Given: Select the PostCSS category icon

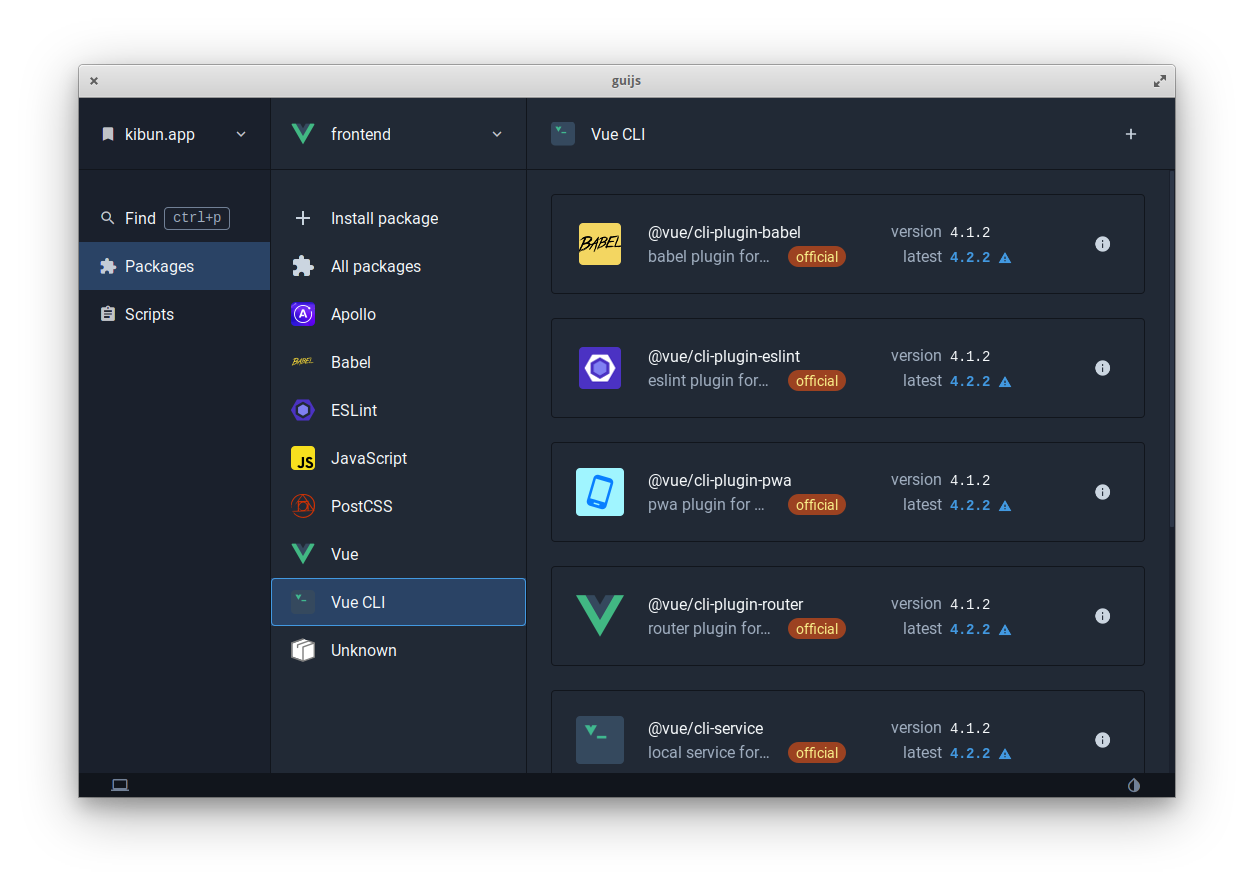Looking at the screenshot, I should pyautogui.click(x=303, y=506).
